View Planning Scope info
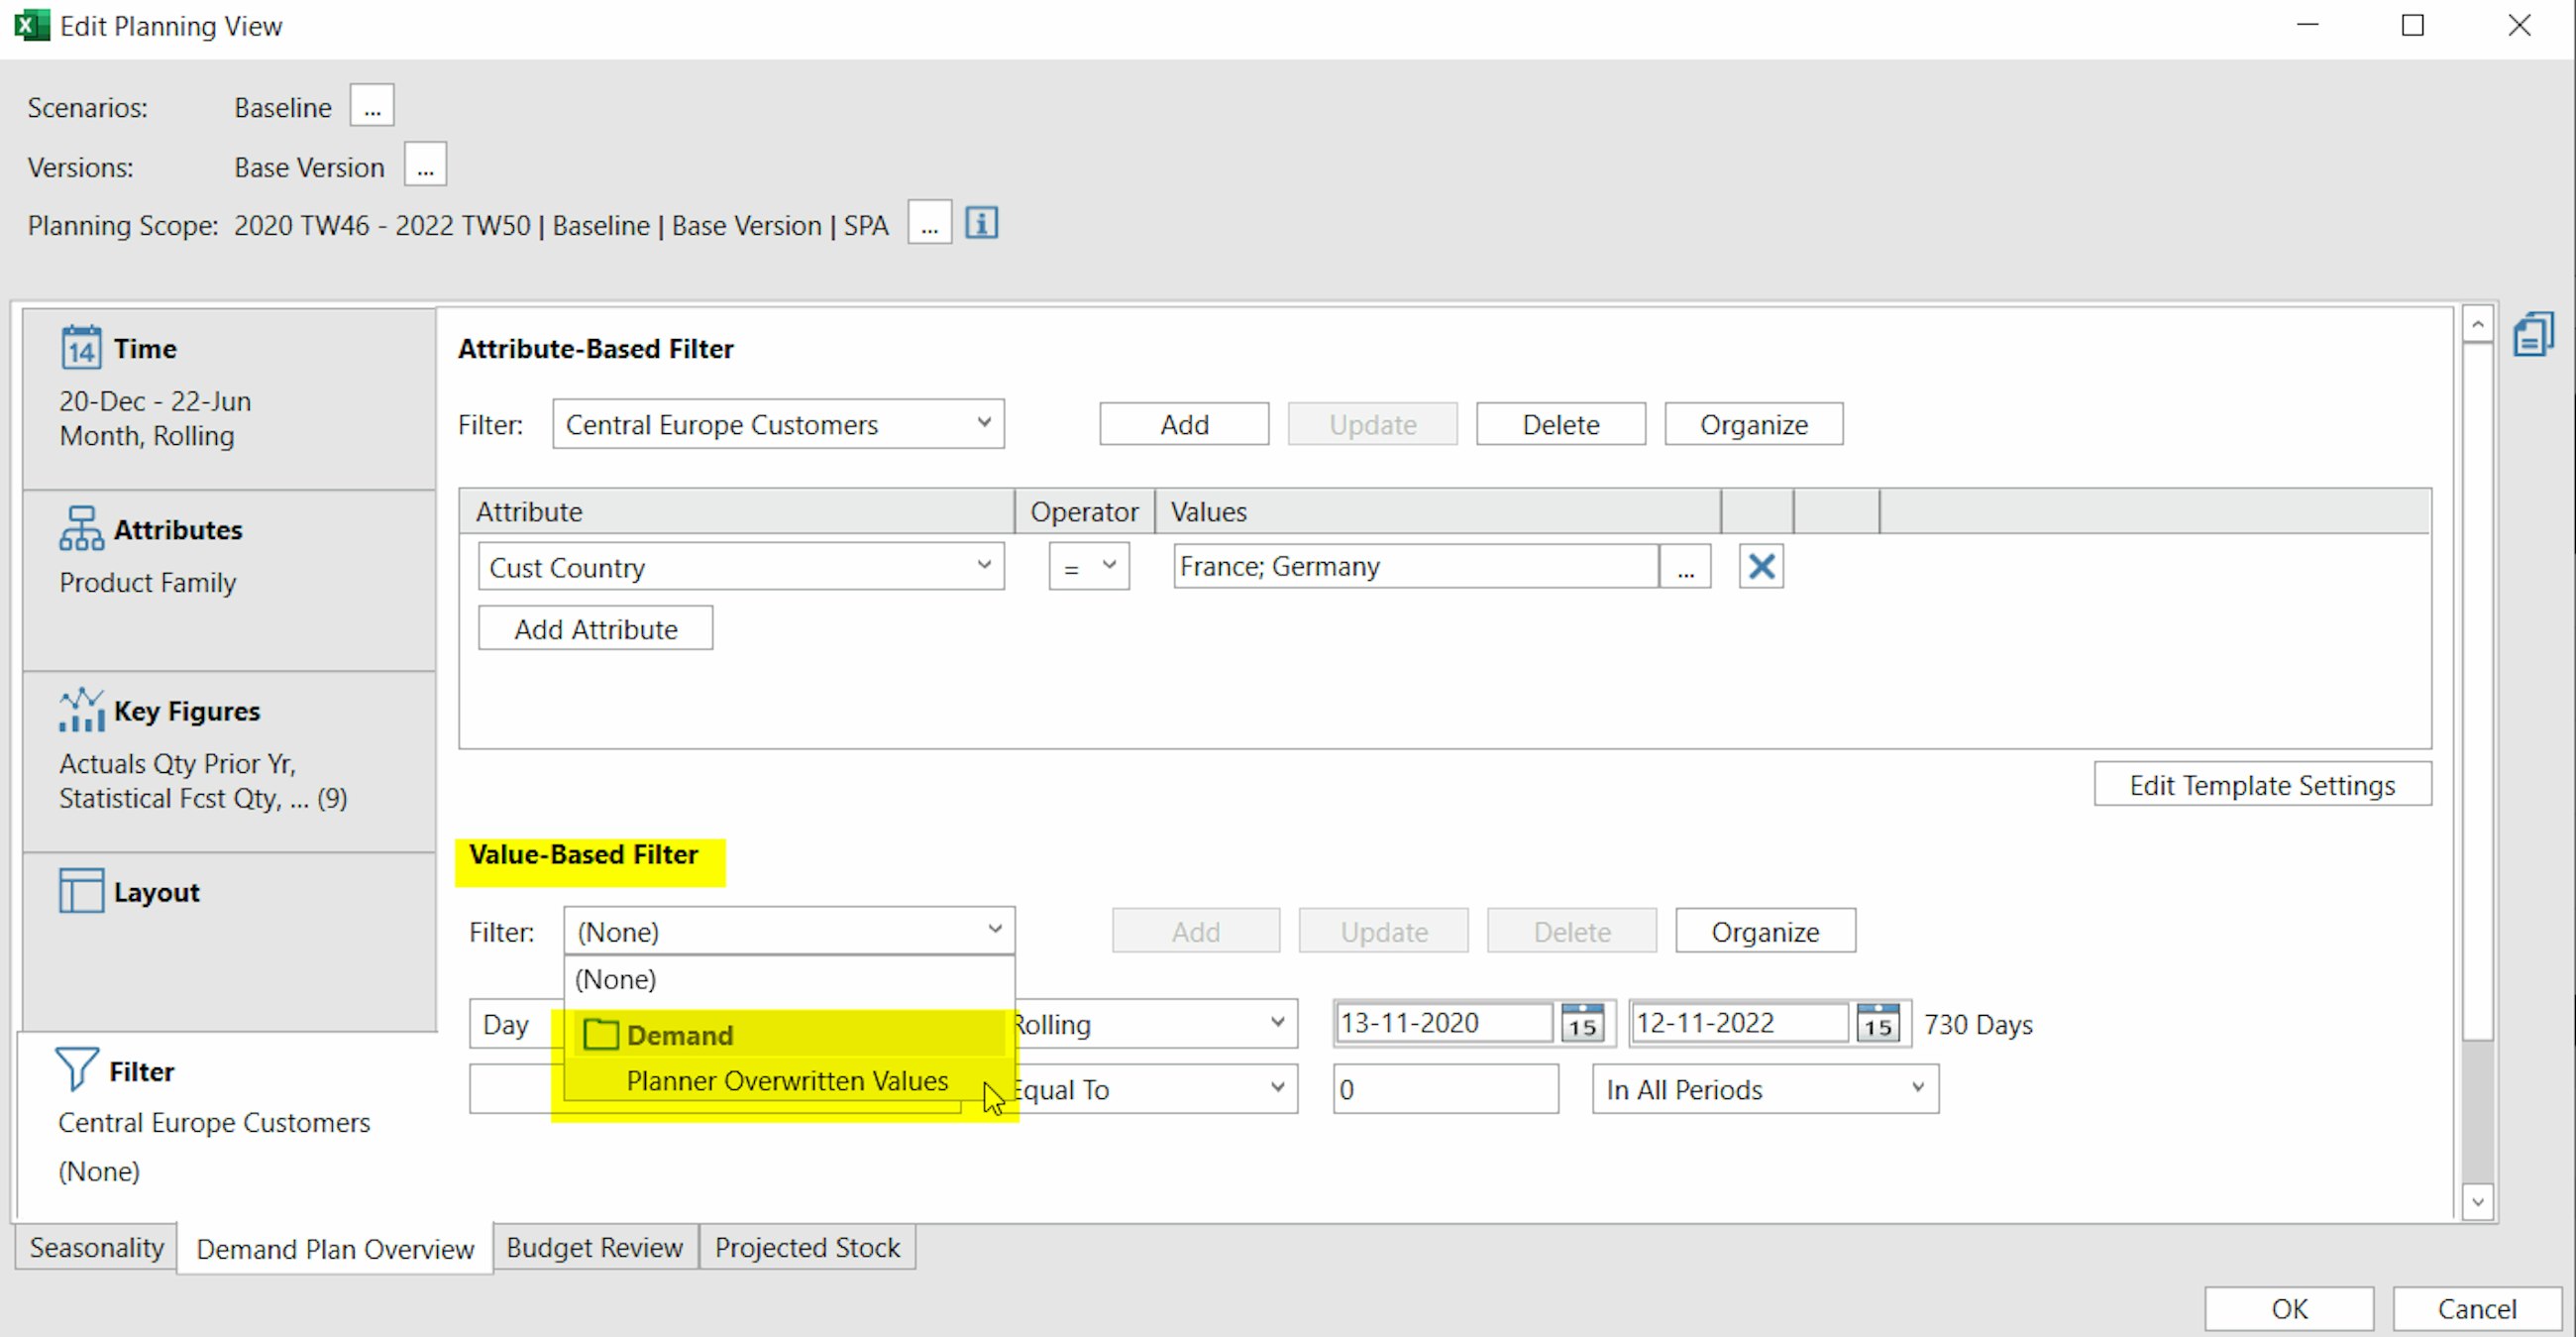 tap(981, 223)
